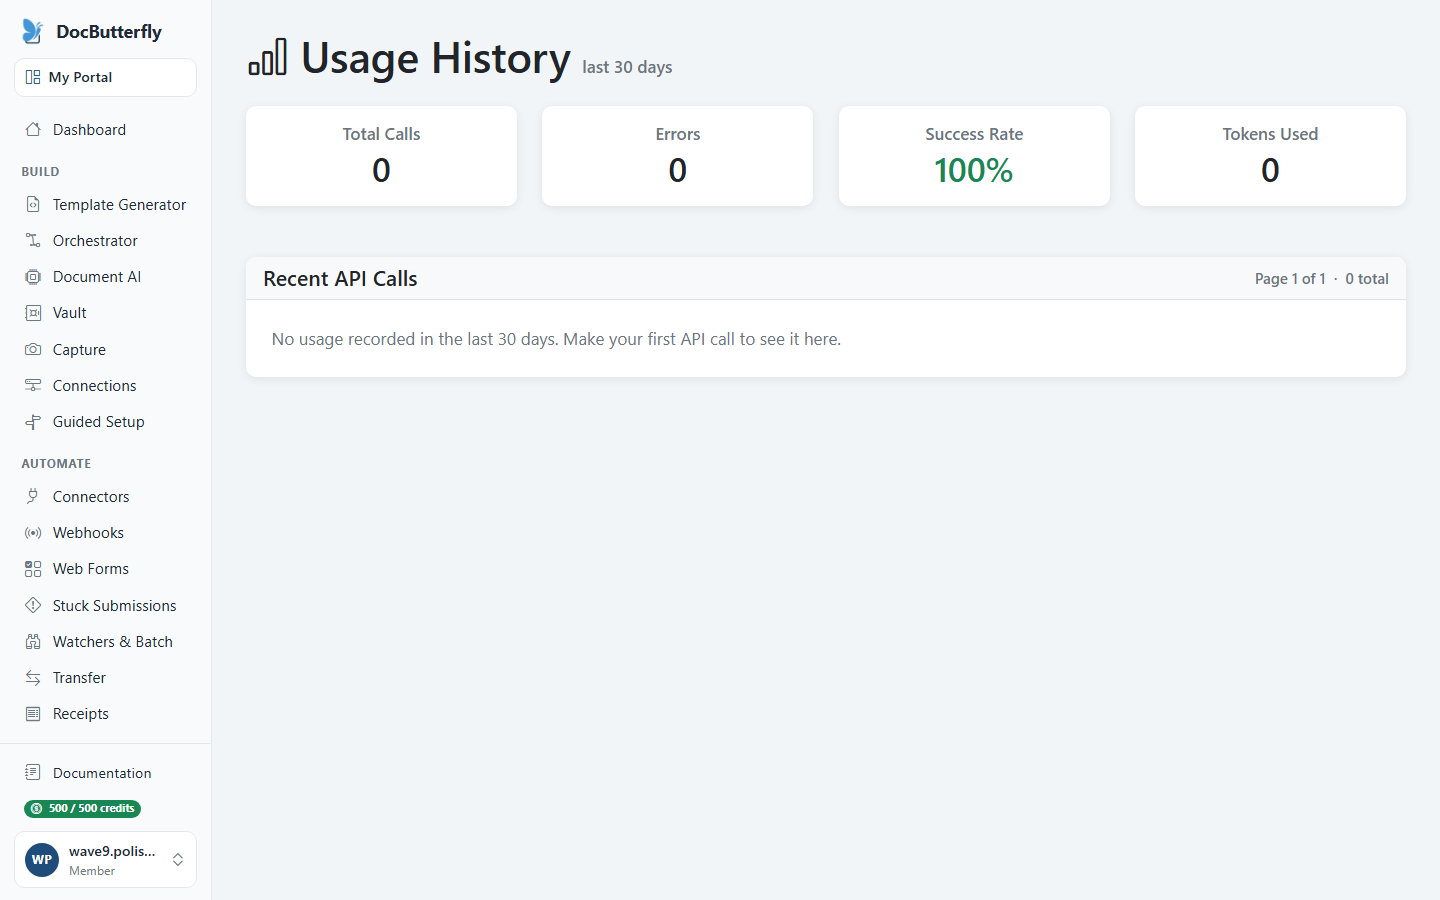Image resolution: width=1440 pixels, height=900 pixels.
Task: Navigate to Document AI
Action: [105, 277]
